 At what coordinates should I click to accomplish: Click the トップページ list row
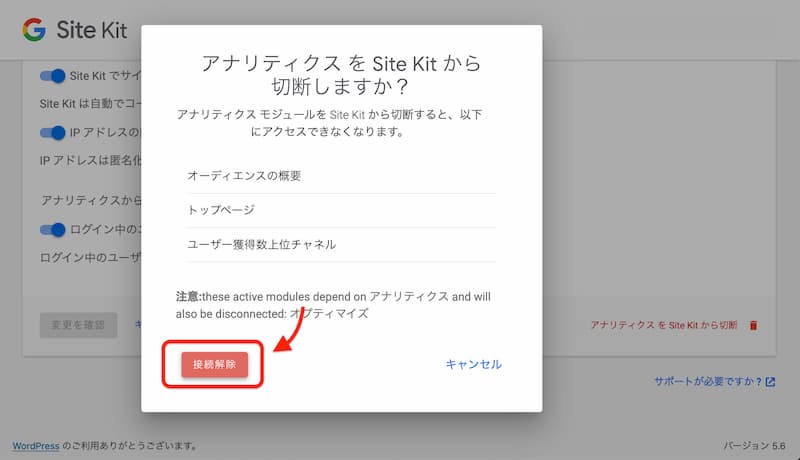pyautogui.click(x=341, y=210)
